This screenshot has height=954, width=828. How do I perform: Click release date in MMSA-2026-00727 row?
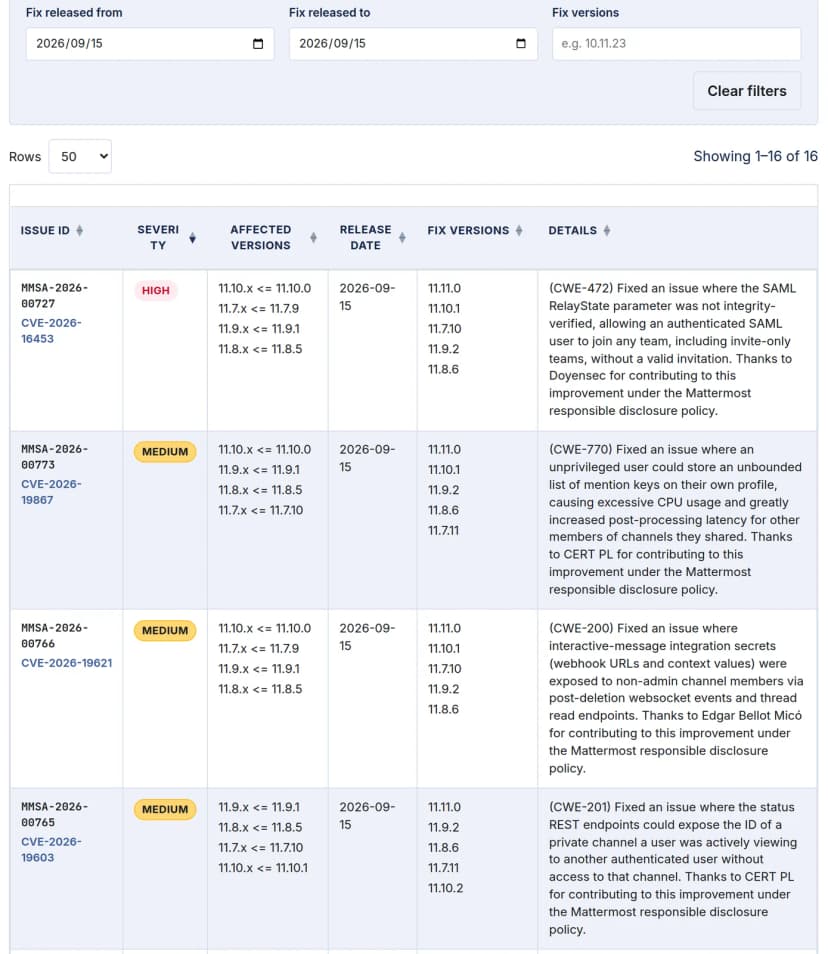point(367,297)
